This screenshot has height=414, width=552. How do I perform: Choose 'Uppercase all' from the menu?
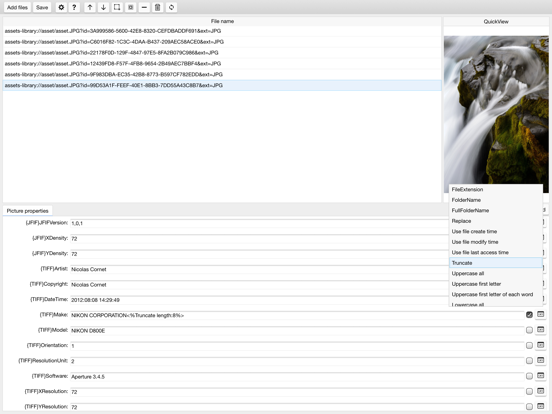(496, 274)
